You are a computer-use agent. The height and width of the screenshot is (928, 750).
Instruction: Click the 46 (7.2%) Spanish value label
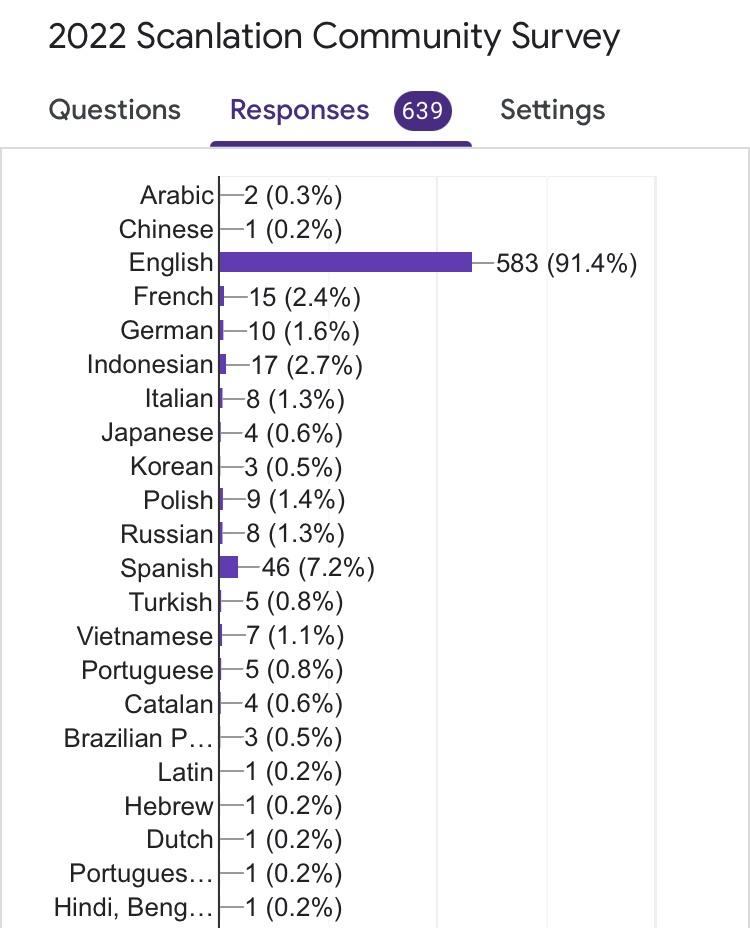318,568
